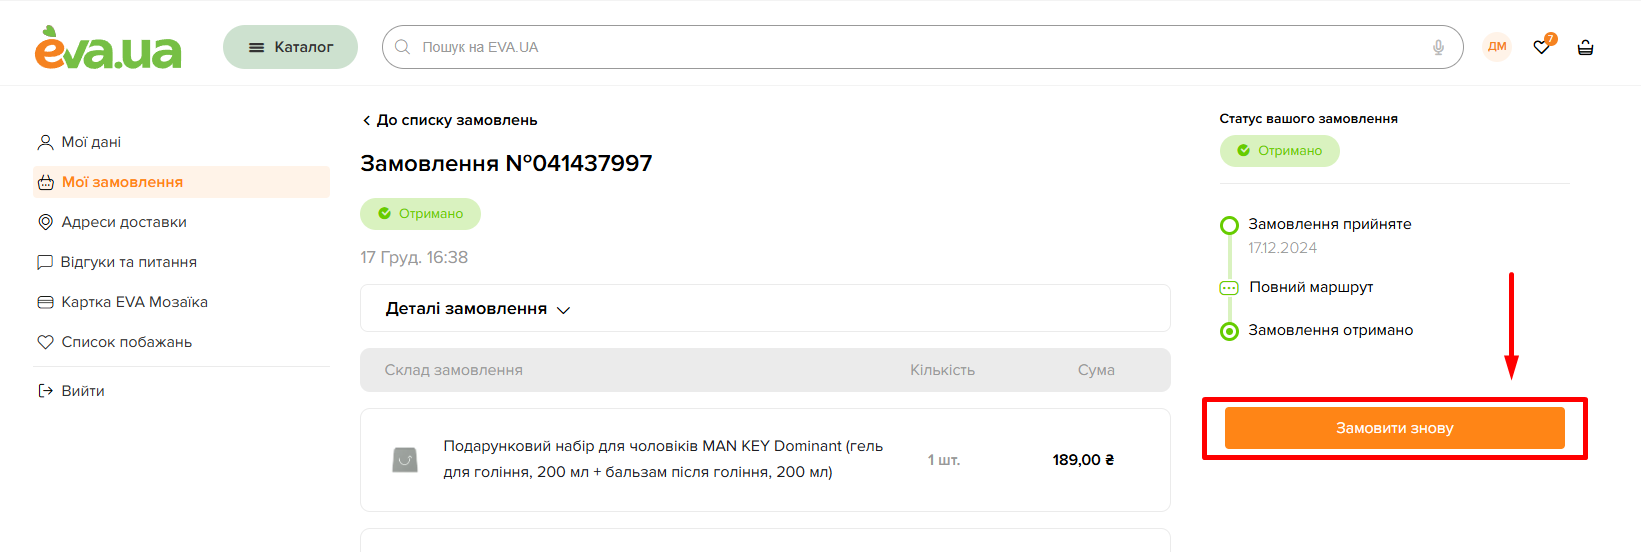Open the wishlist heart icon in header
Screen dimensions: 1641x552
pos(1543,46)
